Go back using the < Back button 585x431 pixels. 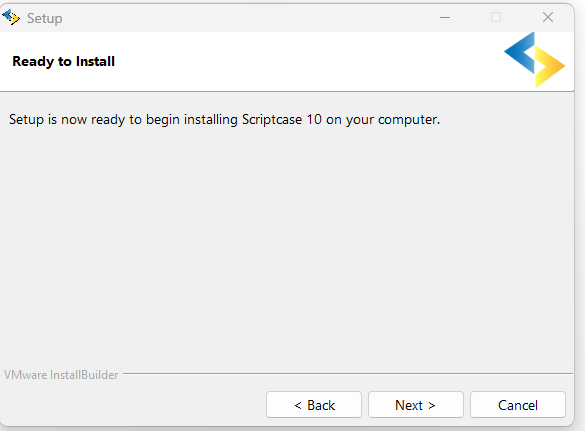pyautogui.click(x=314, y=405)
